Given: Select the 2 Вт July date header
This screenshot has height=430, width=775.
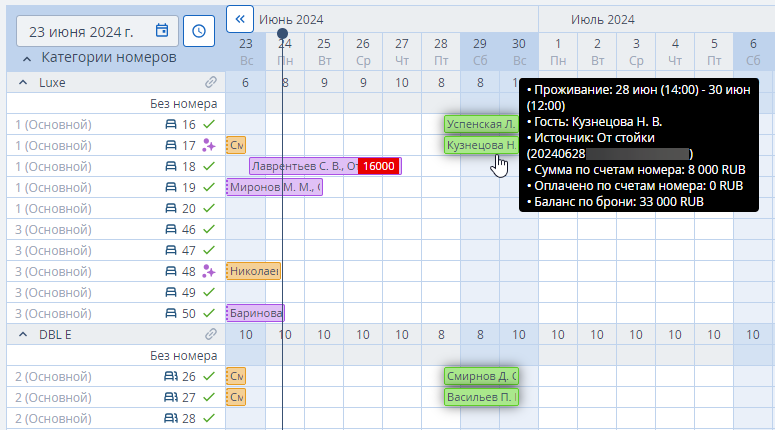Looking at the screenshot, I should [x=597, y=52].
